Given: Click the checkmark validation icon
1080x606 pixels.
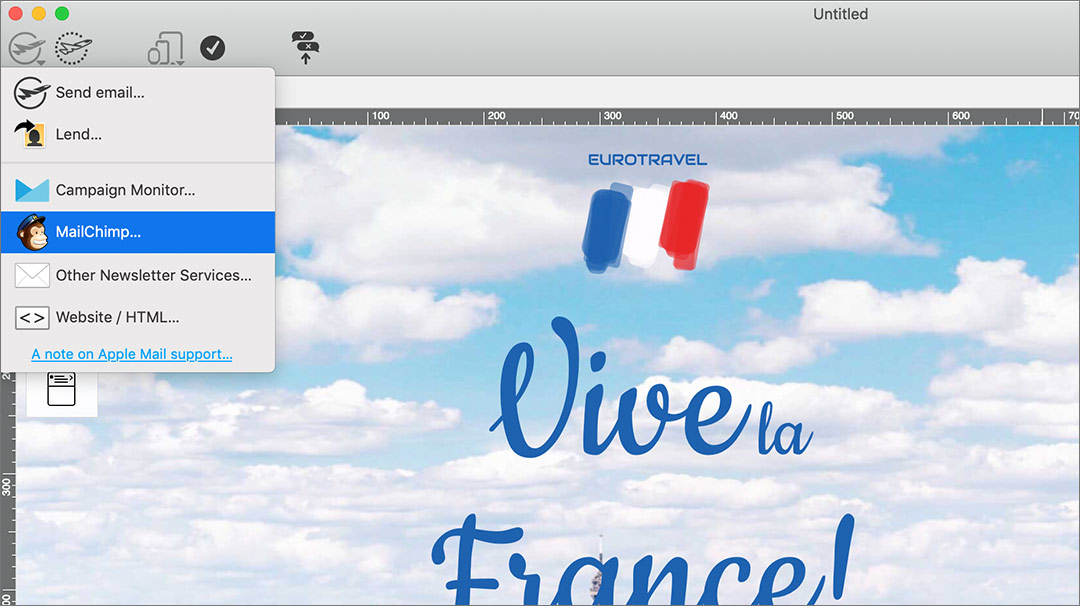Looking at the screenshot, I should click(x=212, y=48).
